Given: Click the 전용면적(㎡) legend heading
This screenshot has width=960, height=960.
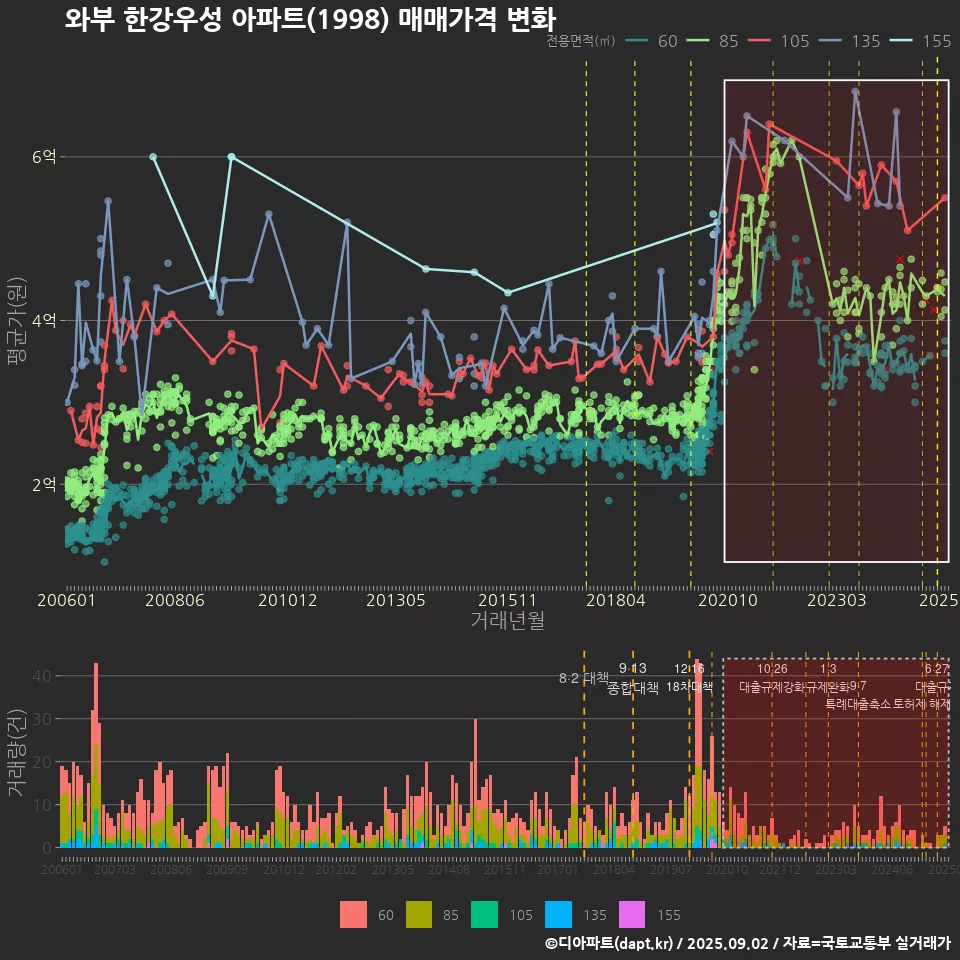Looking at the screenshot, I should [580, 41].
